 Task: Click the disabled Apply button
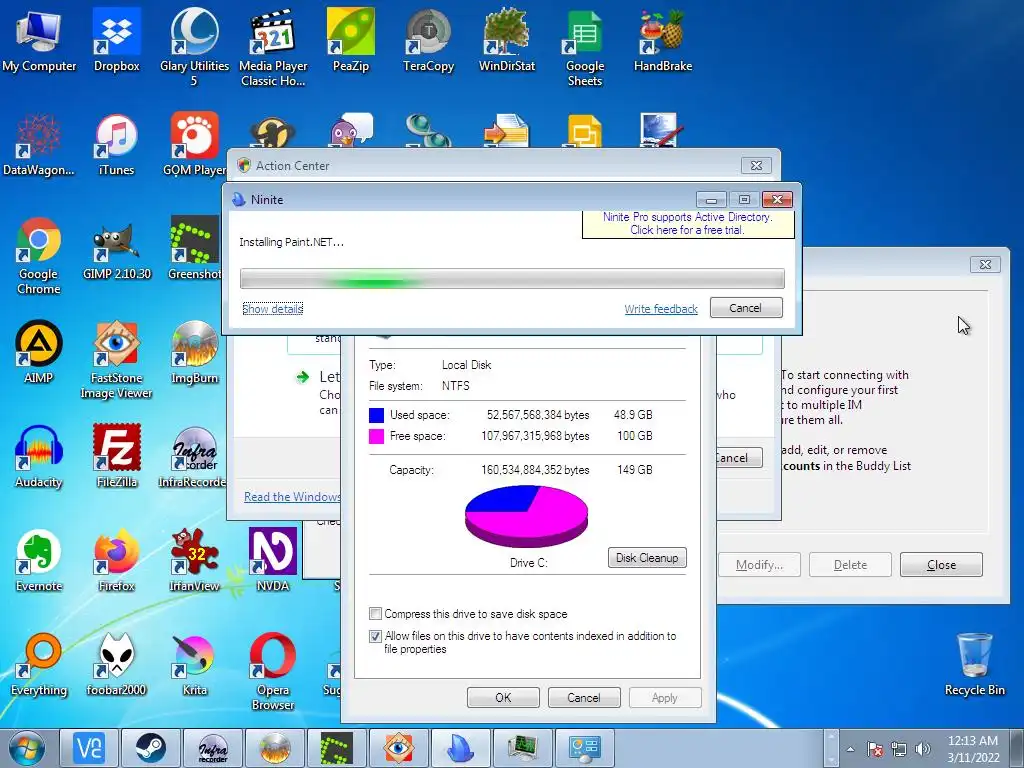[665, 697]
